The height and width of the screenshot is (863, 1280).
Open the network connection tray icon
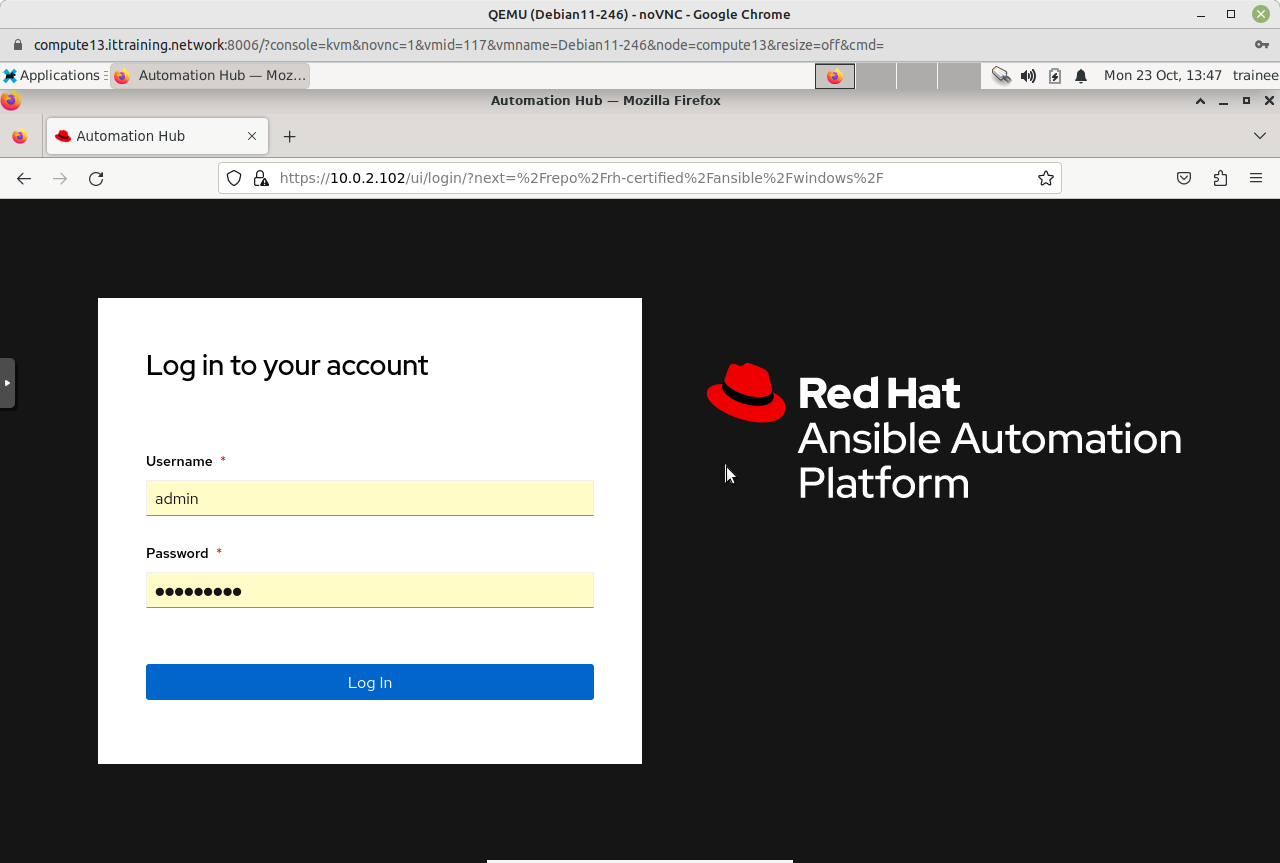(1001, 75)
